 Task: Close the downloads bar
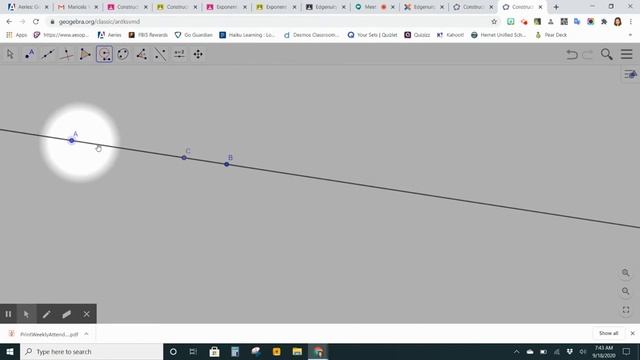(x=632, y=333)
